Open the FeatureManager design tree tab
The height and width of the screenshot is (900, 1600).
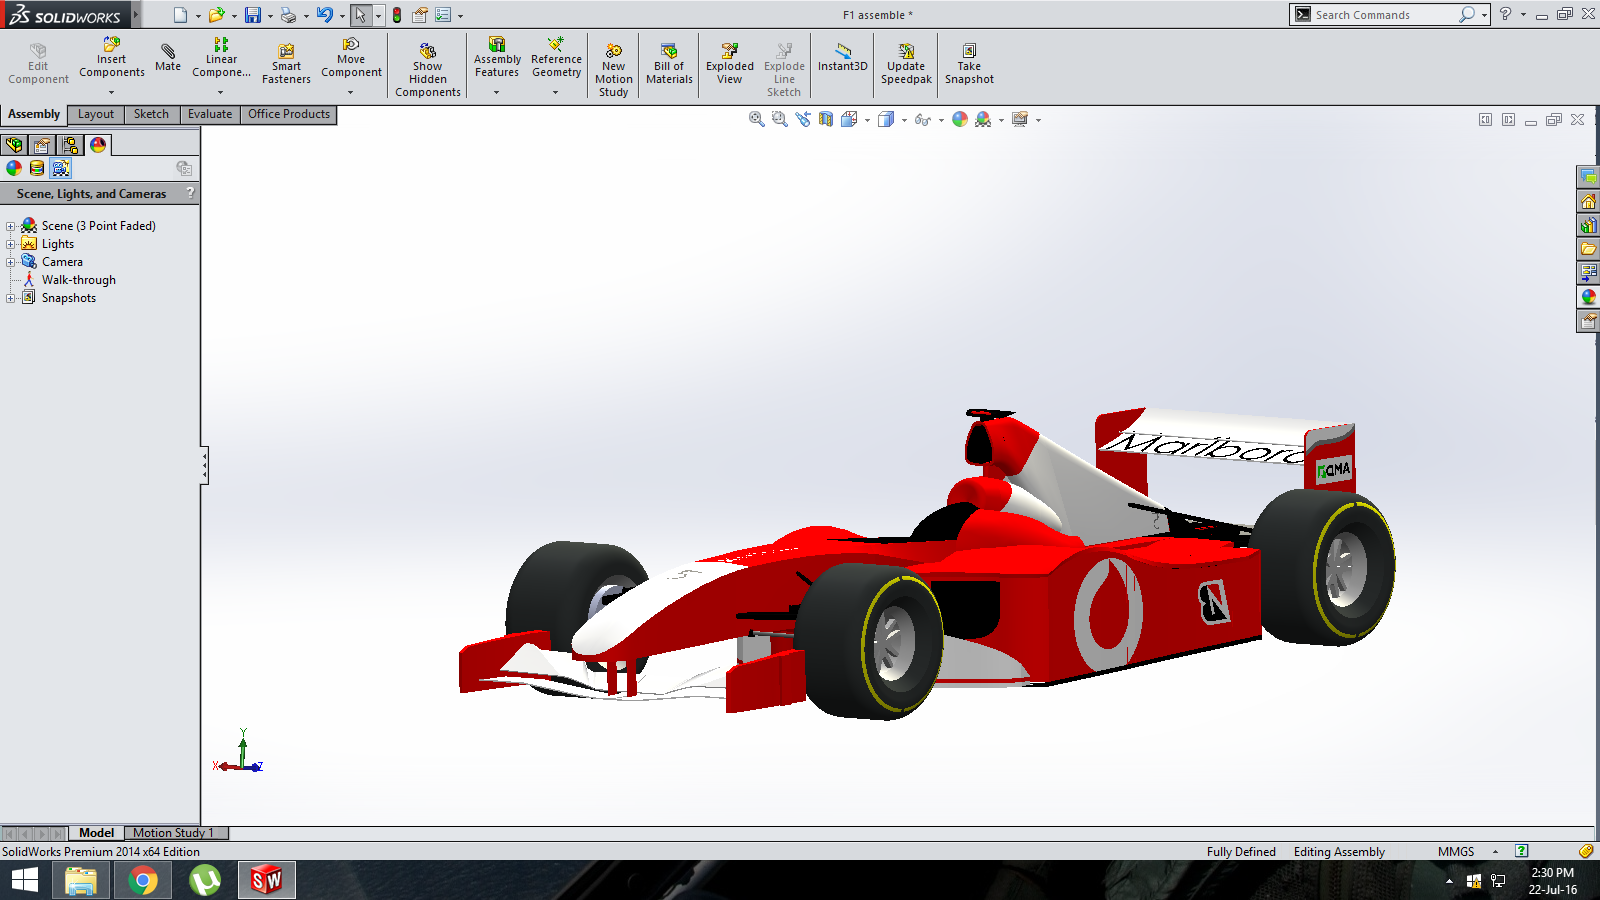point(15,145)
